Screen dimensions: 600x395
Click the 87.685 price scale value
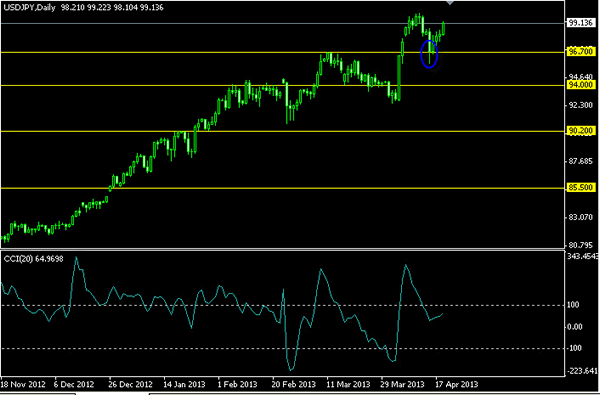580,162
